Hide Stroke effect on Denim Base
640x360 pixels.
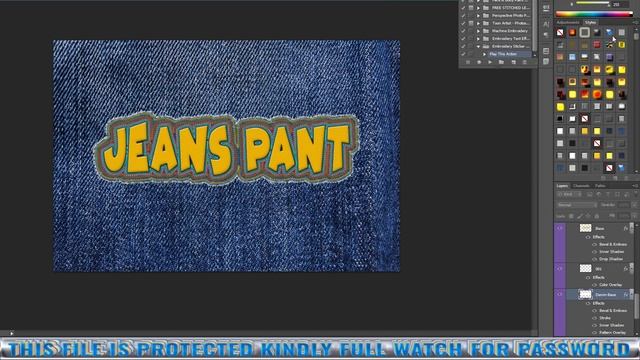(x=594, y=318)
